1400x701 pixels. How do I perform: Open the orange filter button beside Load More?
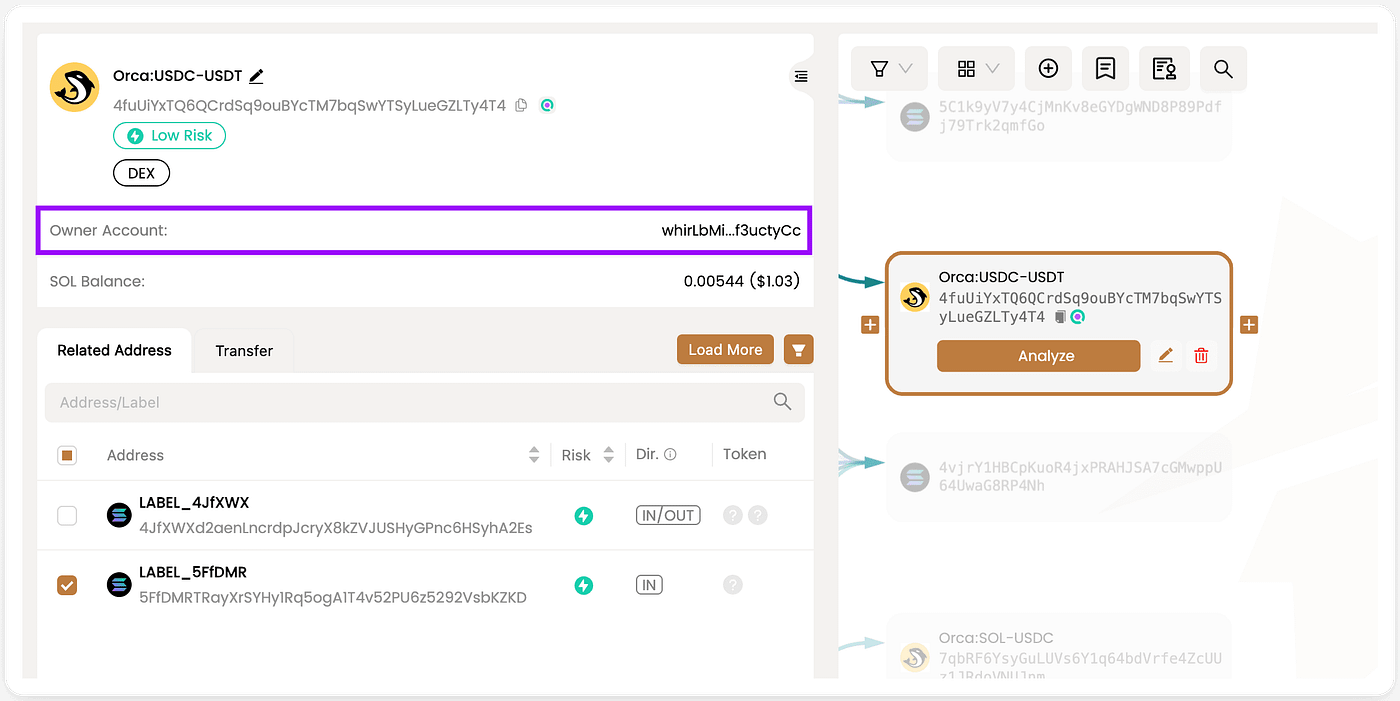(798, 349)
